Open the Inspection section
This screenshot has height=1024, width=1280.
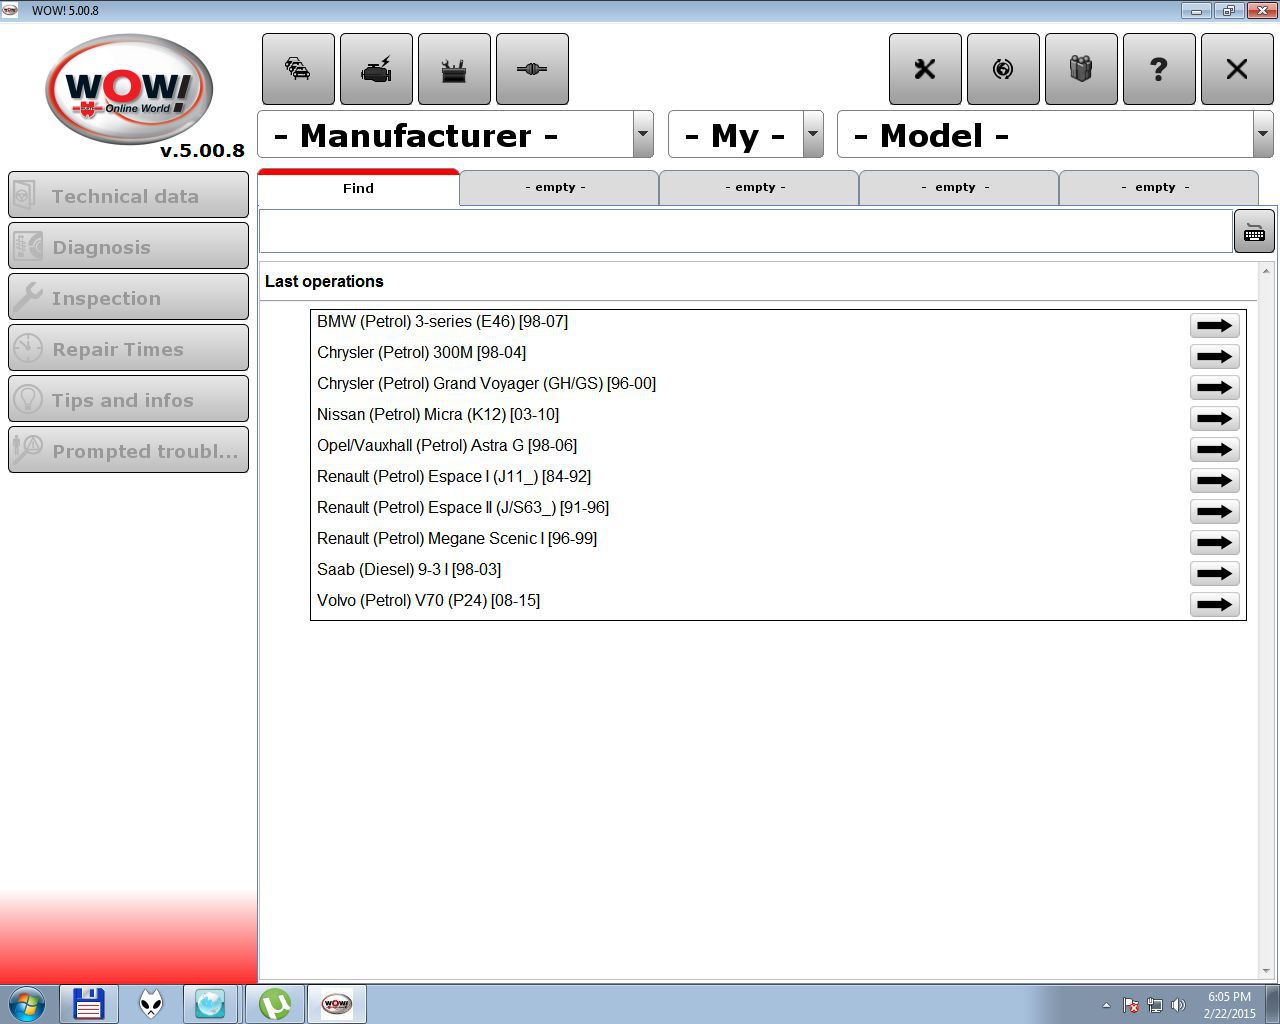tap(128, 297)
